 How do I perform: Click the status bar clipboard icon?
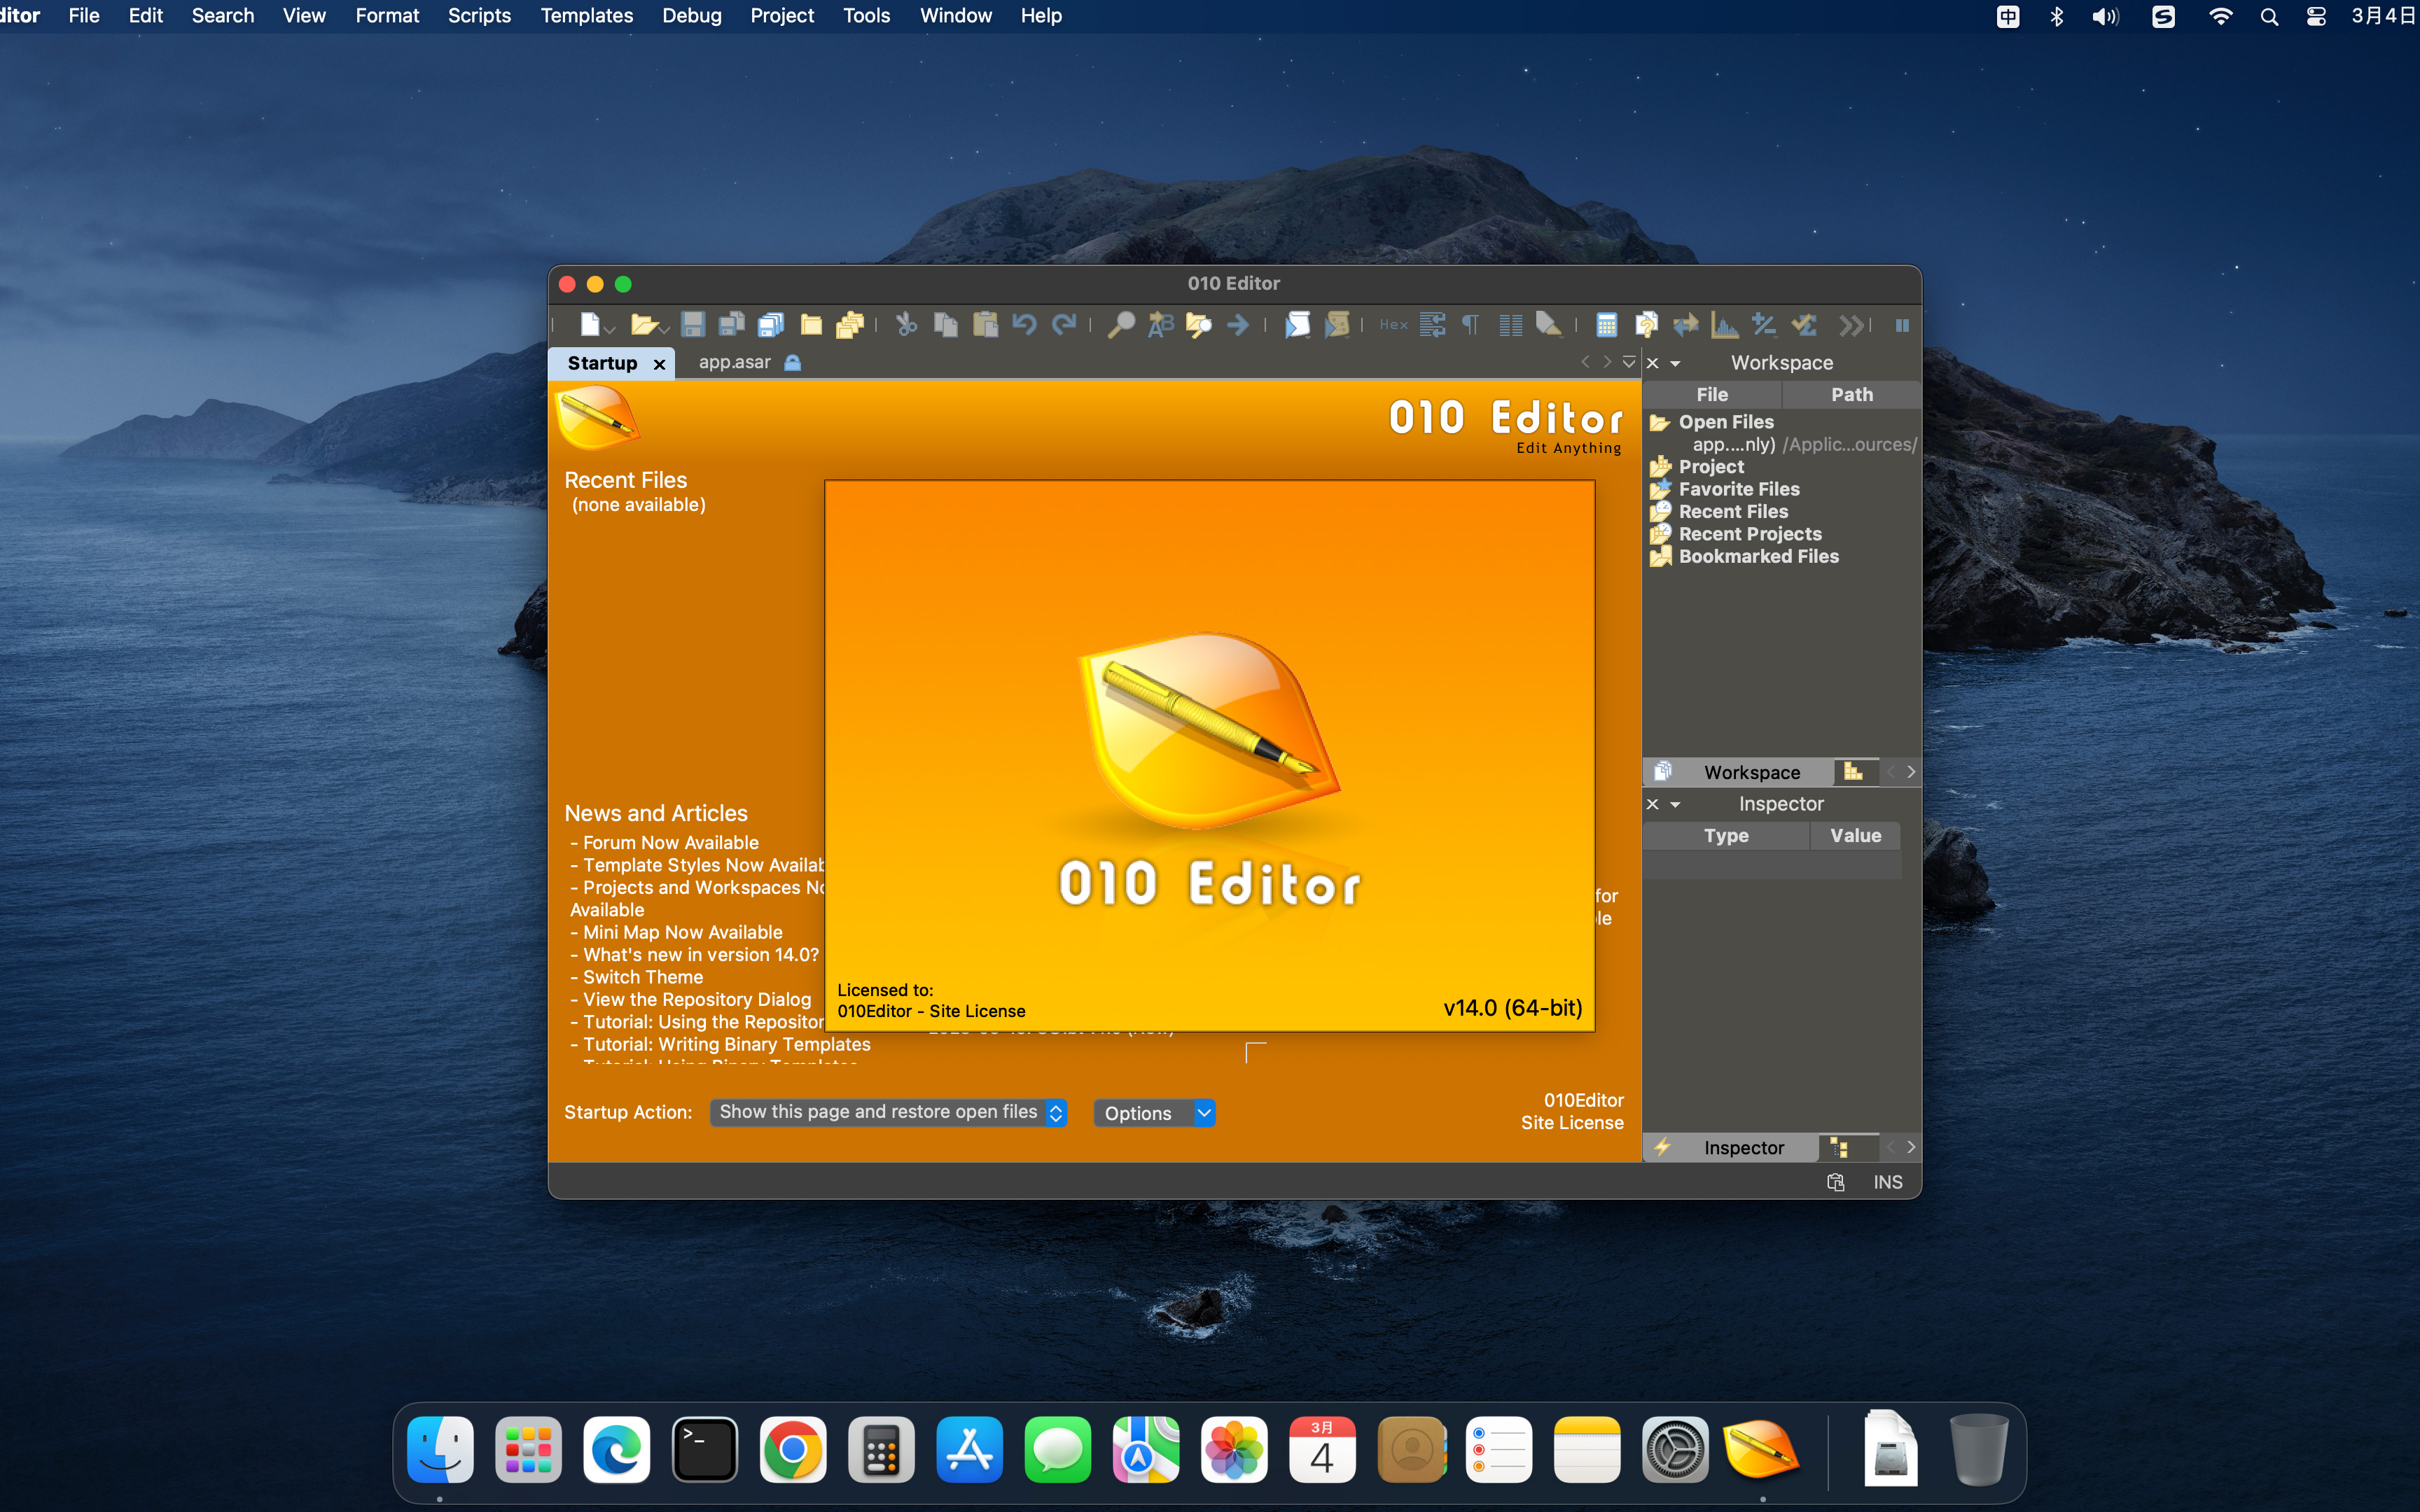(x=1835, y=1182)
